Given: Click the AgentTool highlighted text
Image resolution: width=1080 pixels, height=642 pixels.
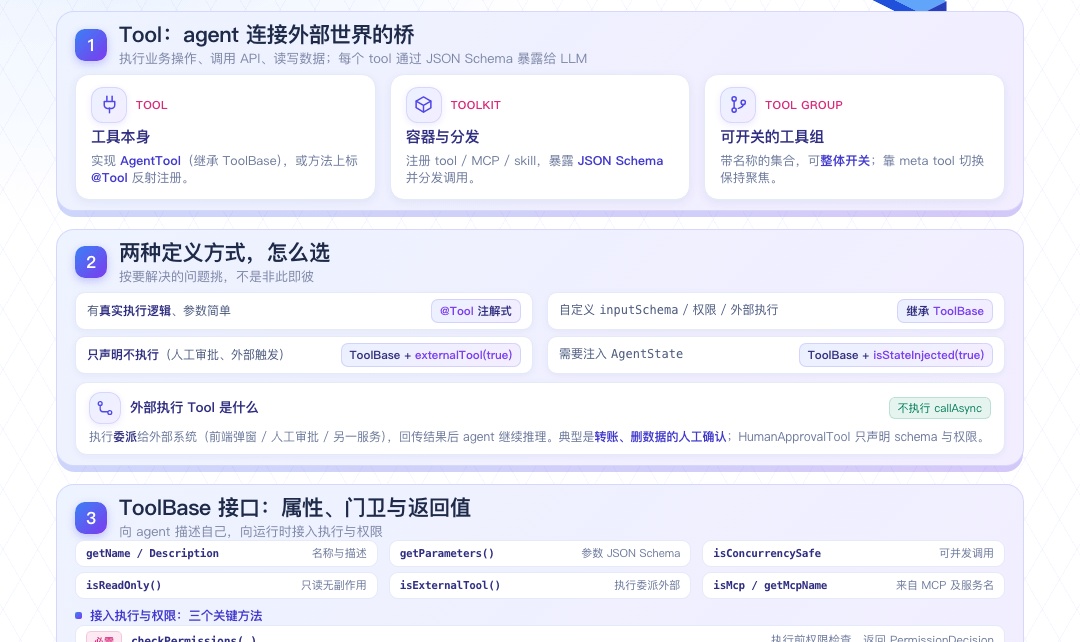Looking at the screenshot, I should coord(150,160).
